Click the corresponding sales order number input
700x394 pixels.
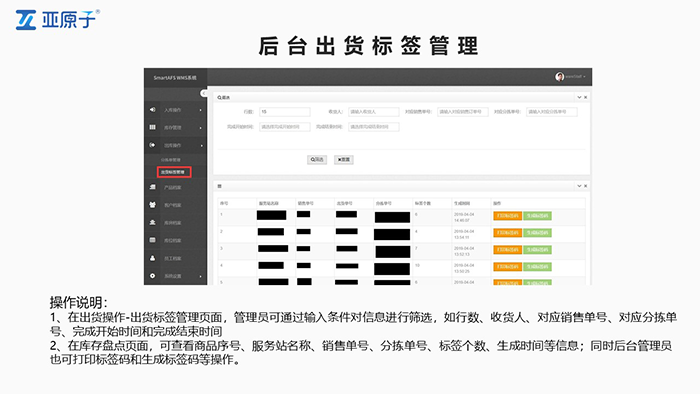coord(462,112)
